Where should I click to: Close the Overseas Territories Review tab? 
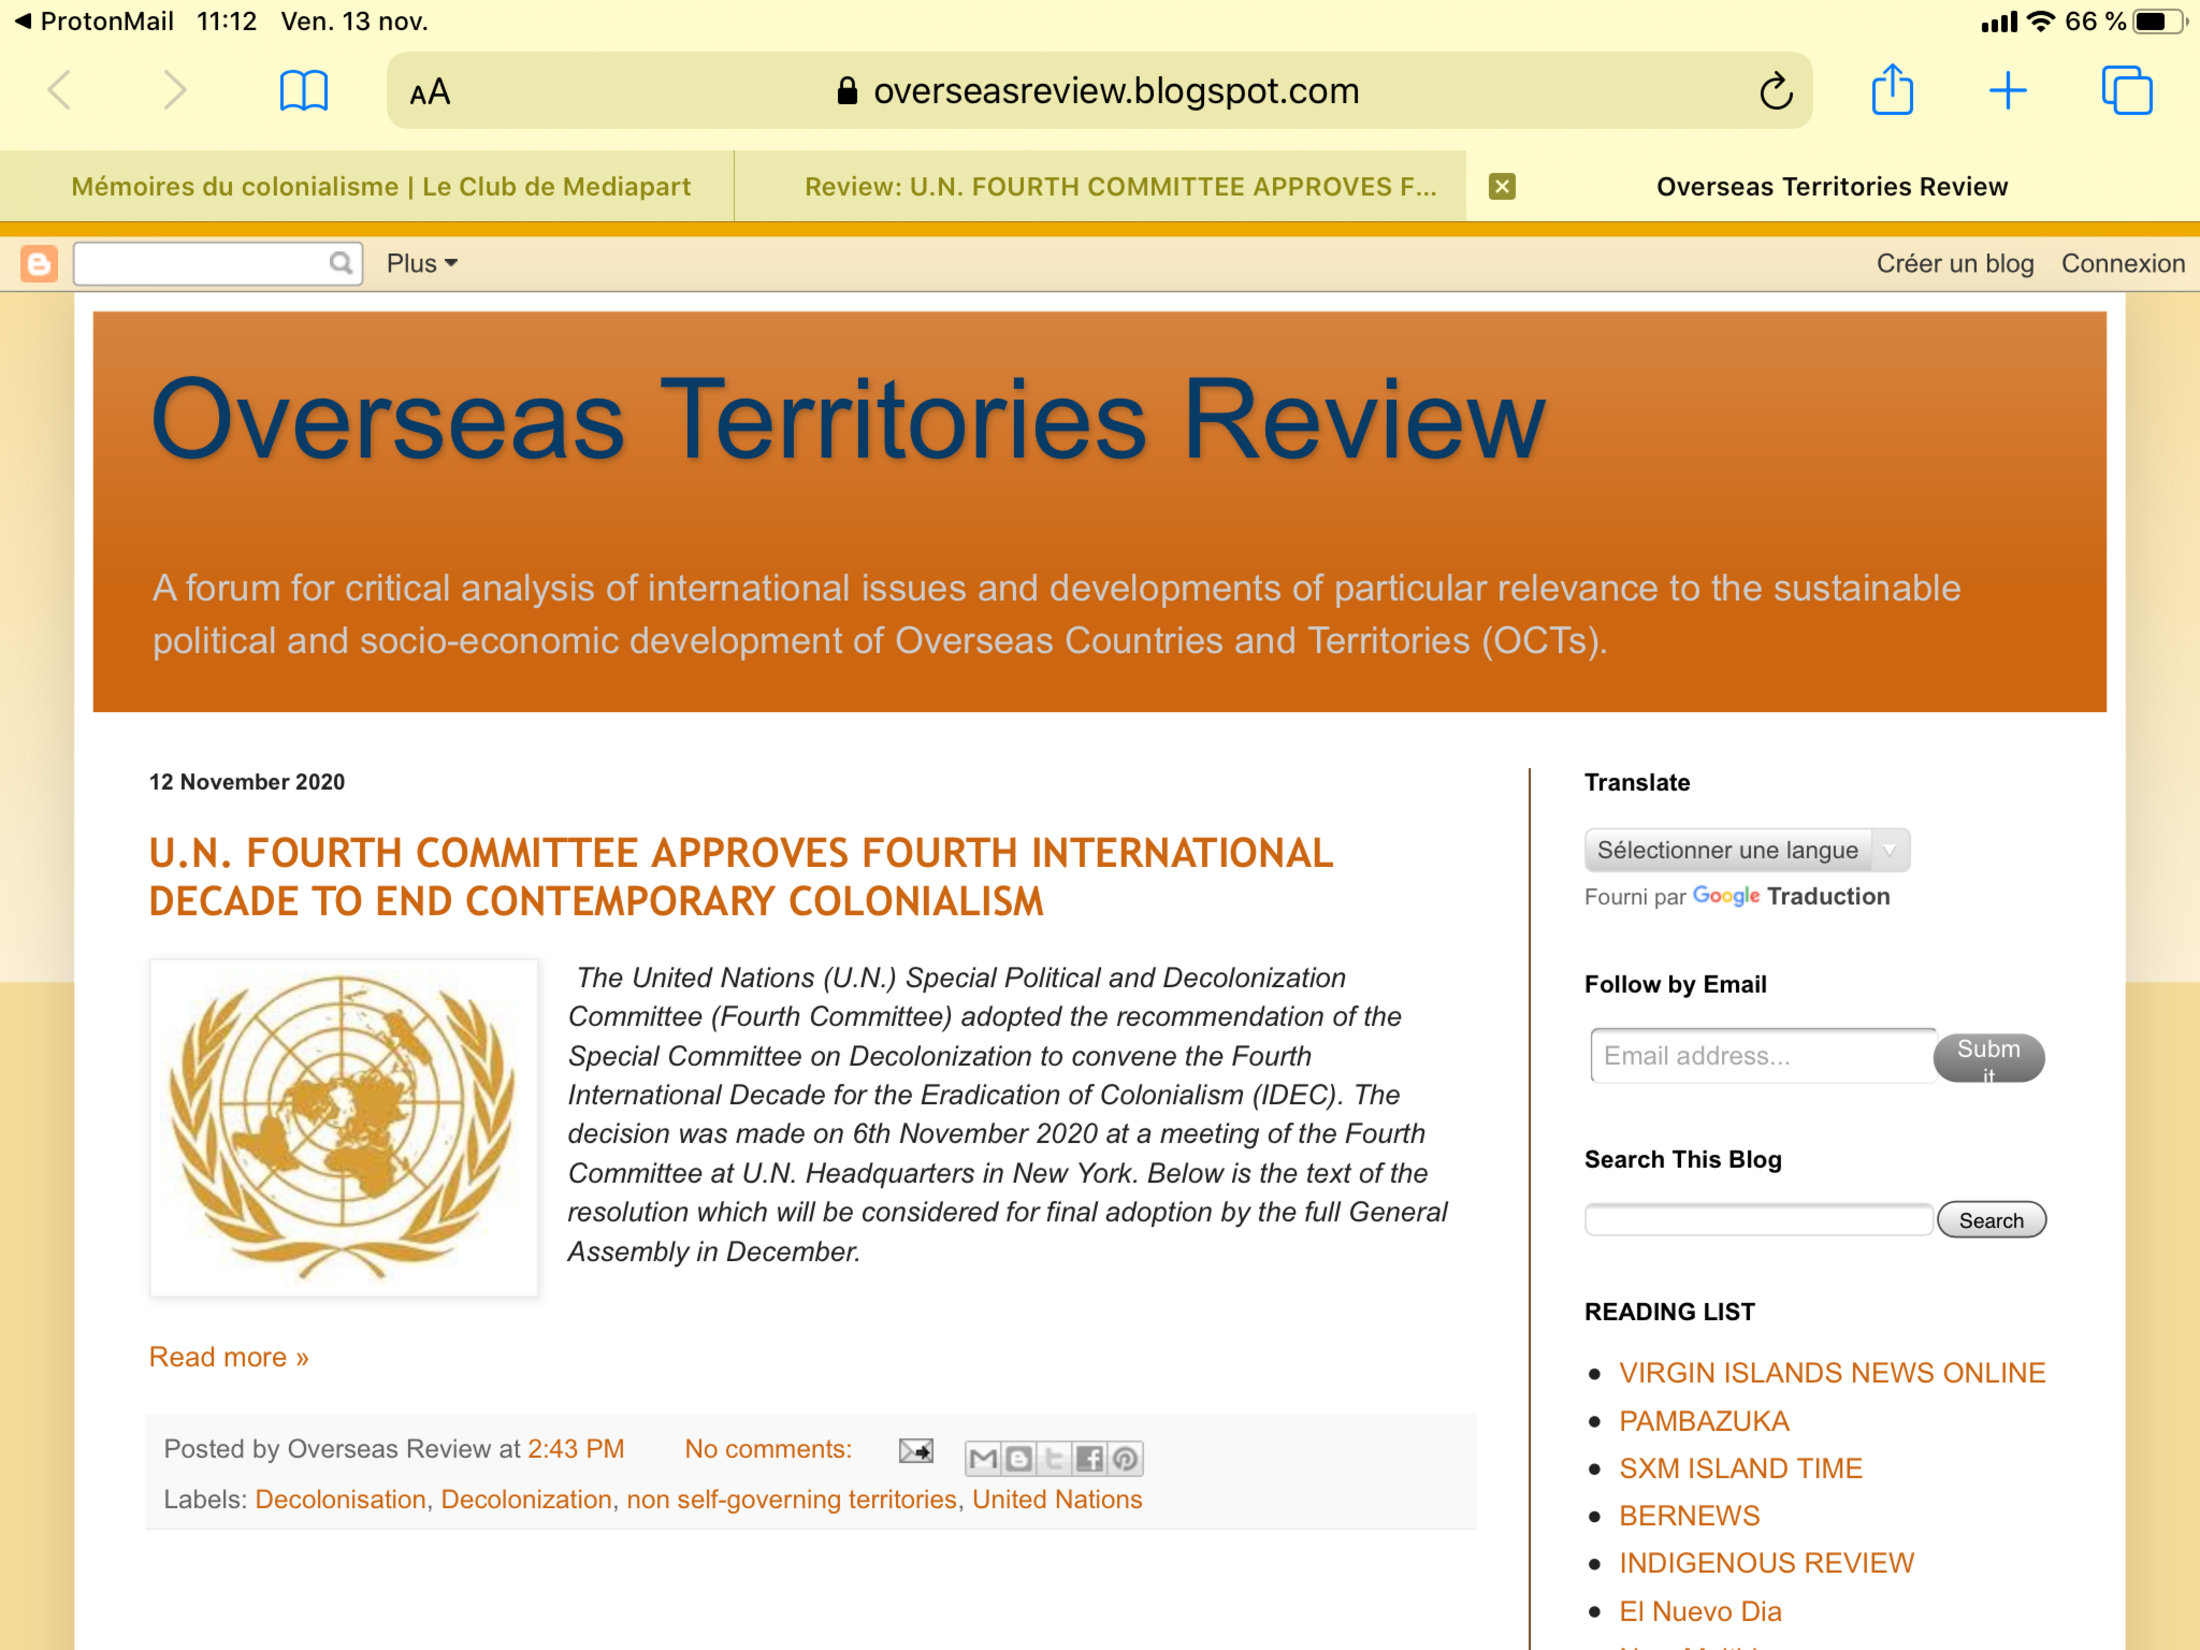coord(1501,187)
